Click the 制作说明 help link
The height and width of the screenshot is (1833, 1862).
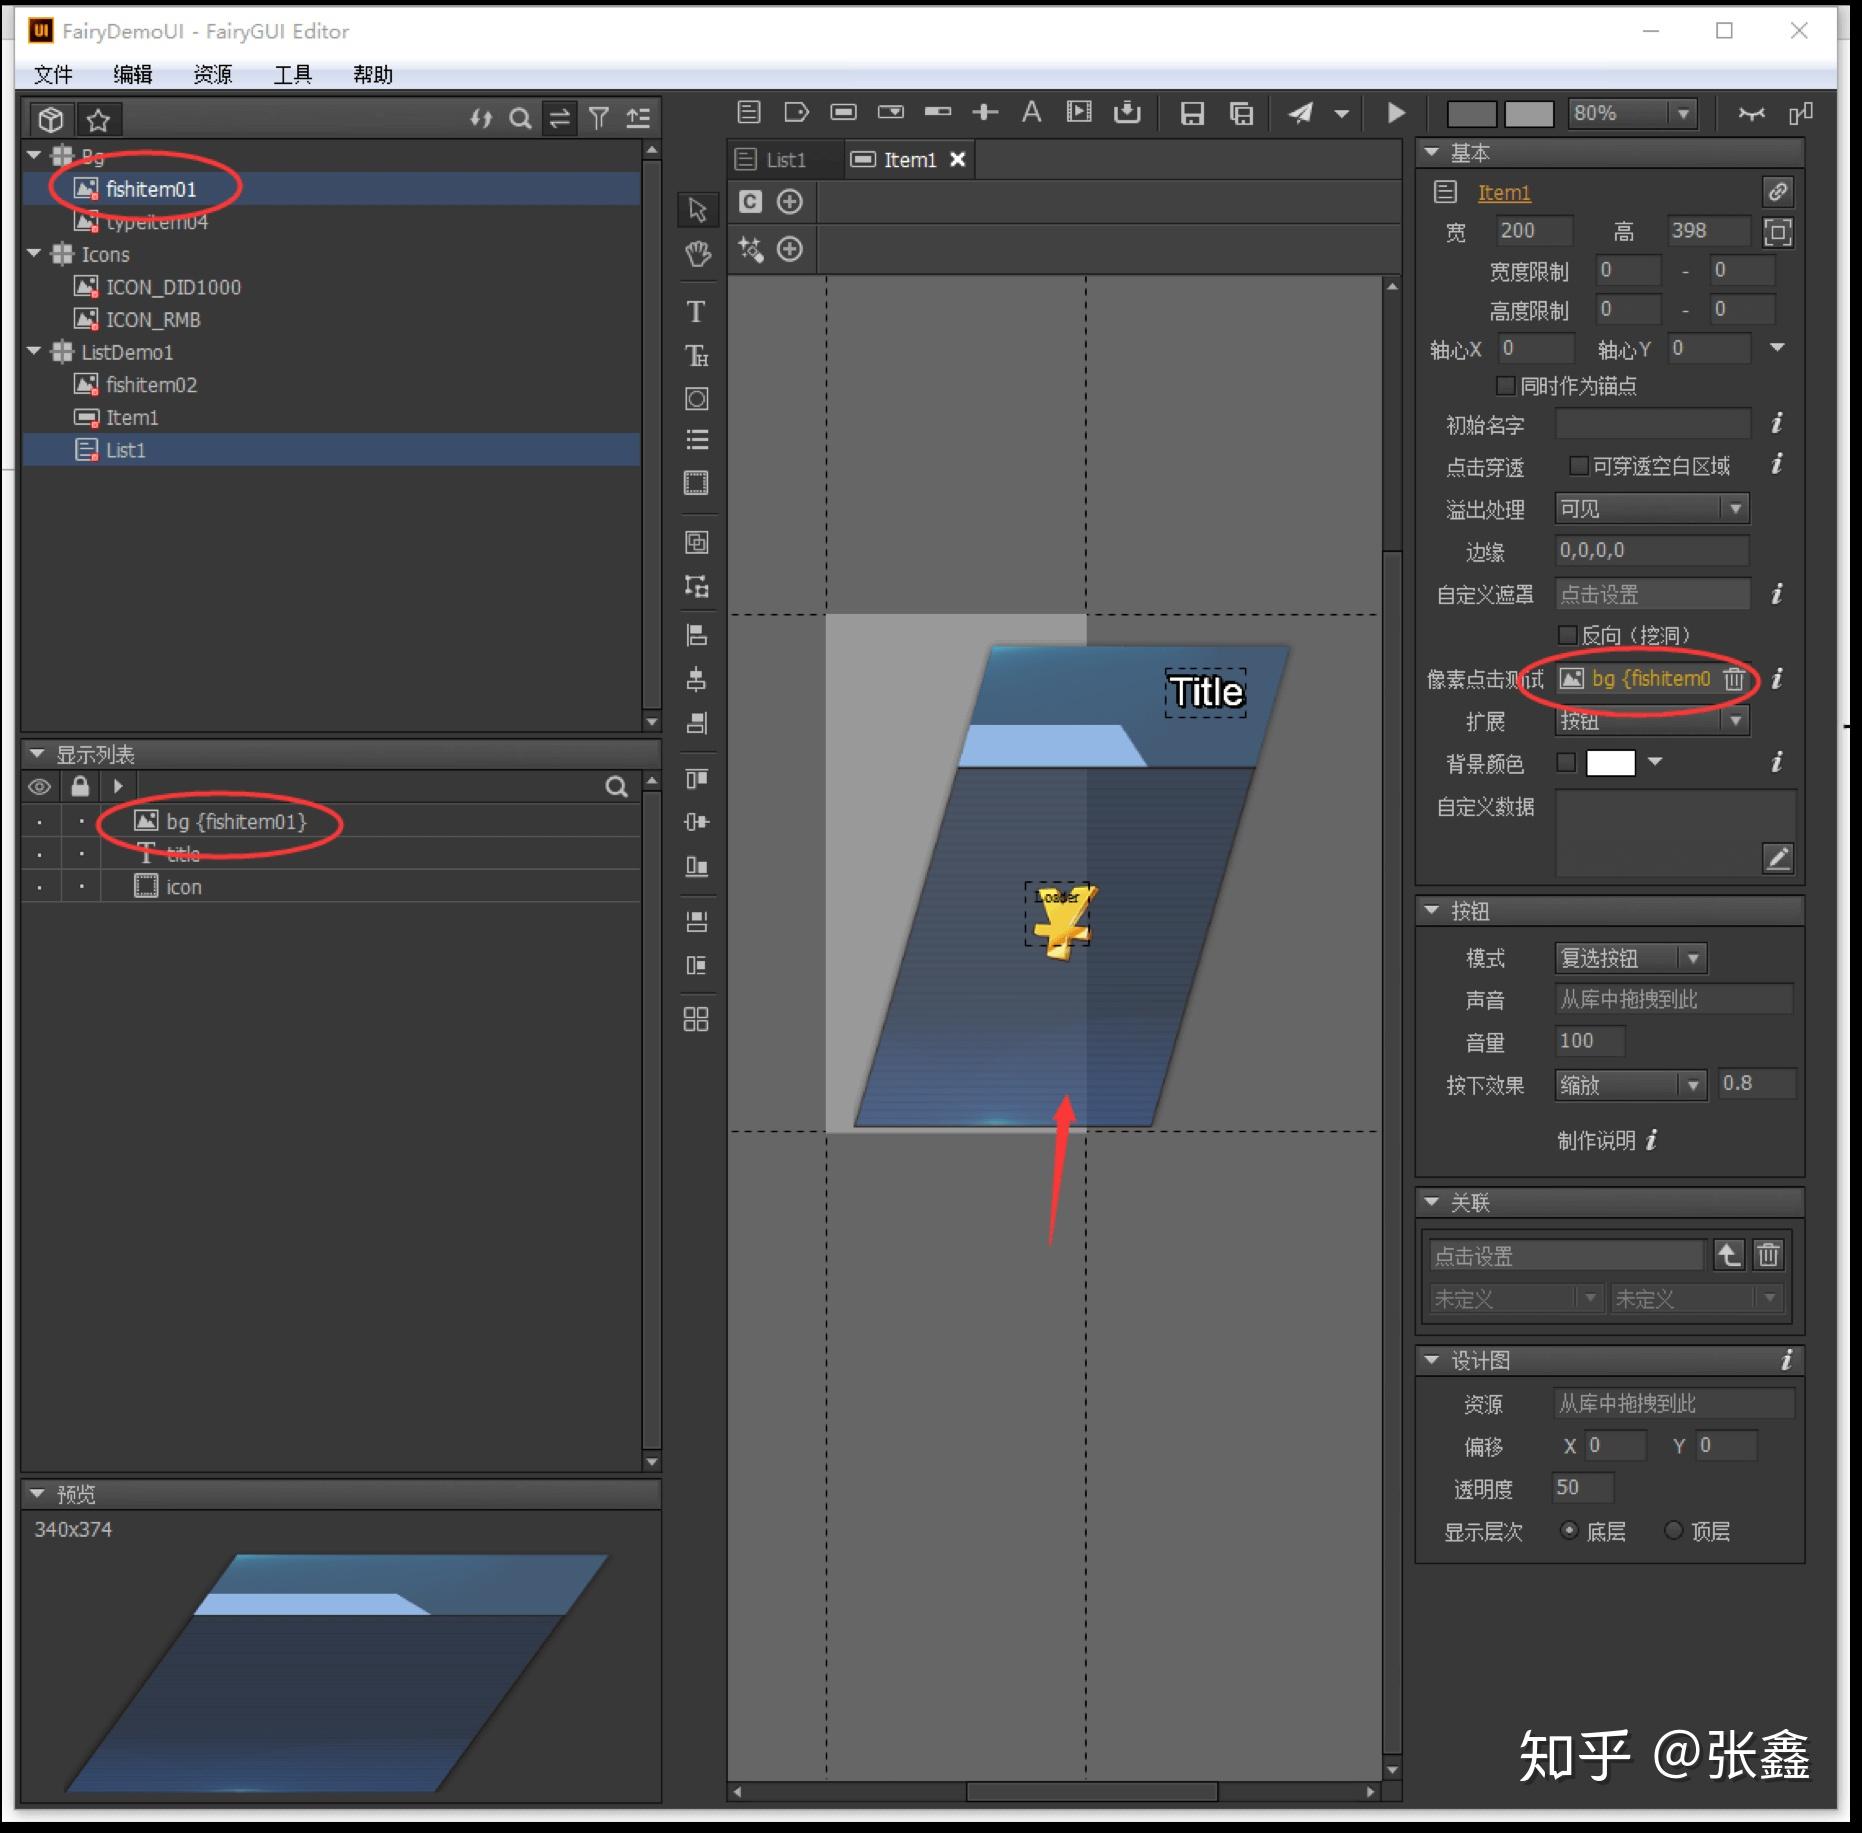pos(1607,1140)
